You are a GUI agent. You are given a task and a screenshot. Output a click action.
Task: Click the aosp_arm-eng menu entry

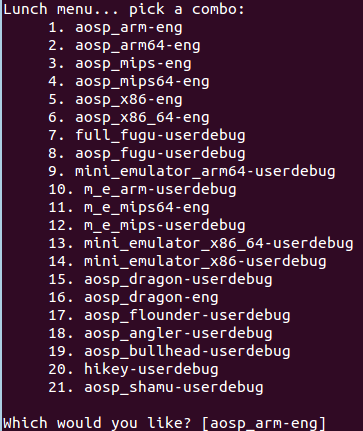click(129, 28)
